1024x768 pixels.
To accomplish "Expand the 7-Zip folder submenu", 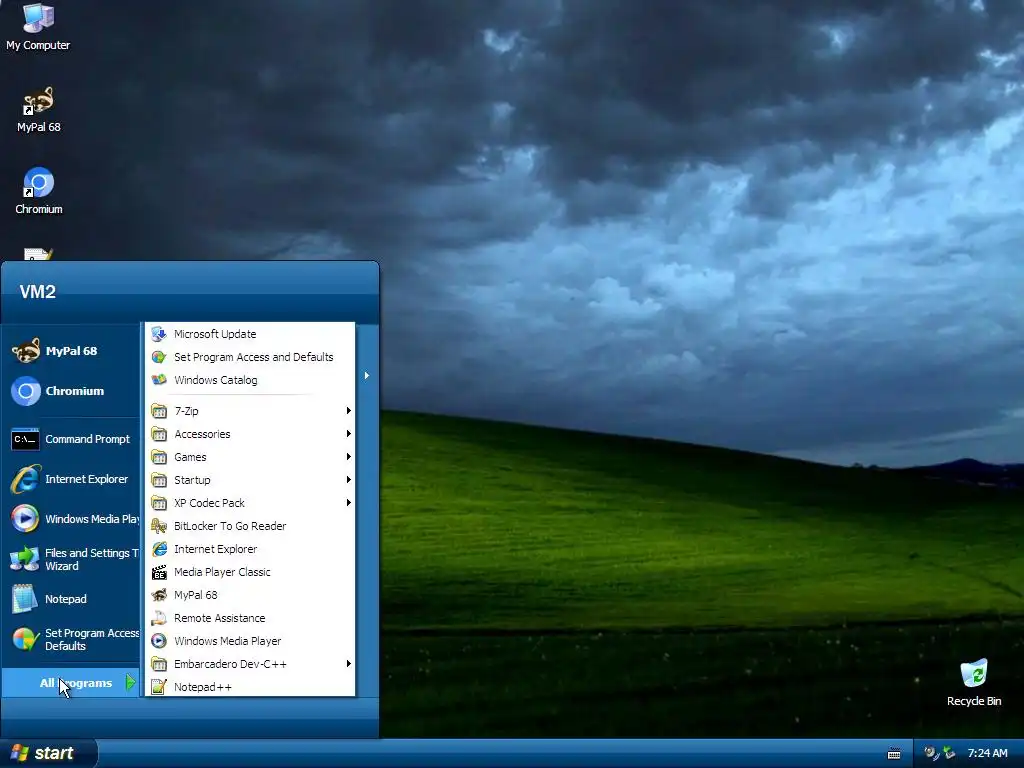I will 250,411.
